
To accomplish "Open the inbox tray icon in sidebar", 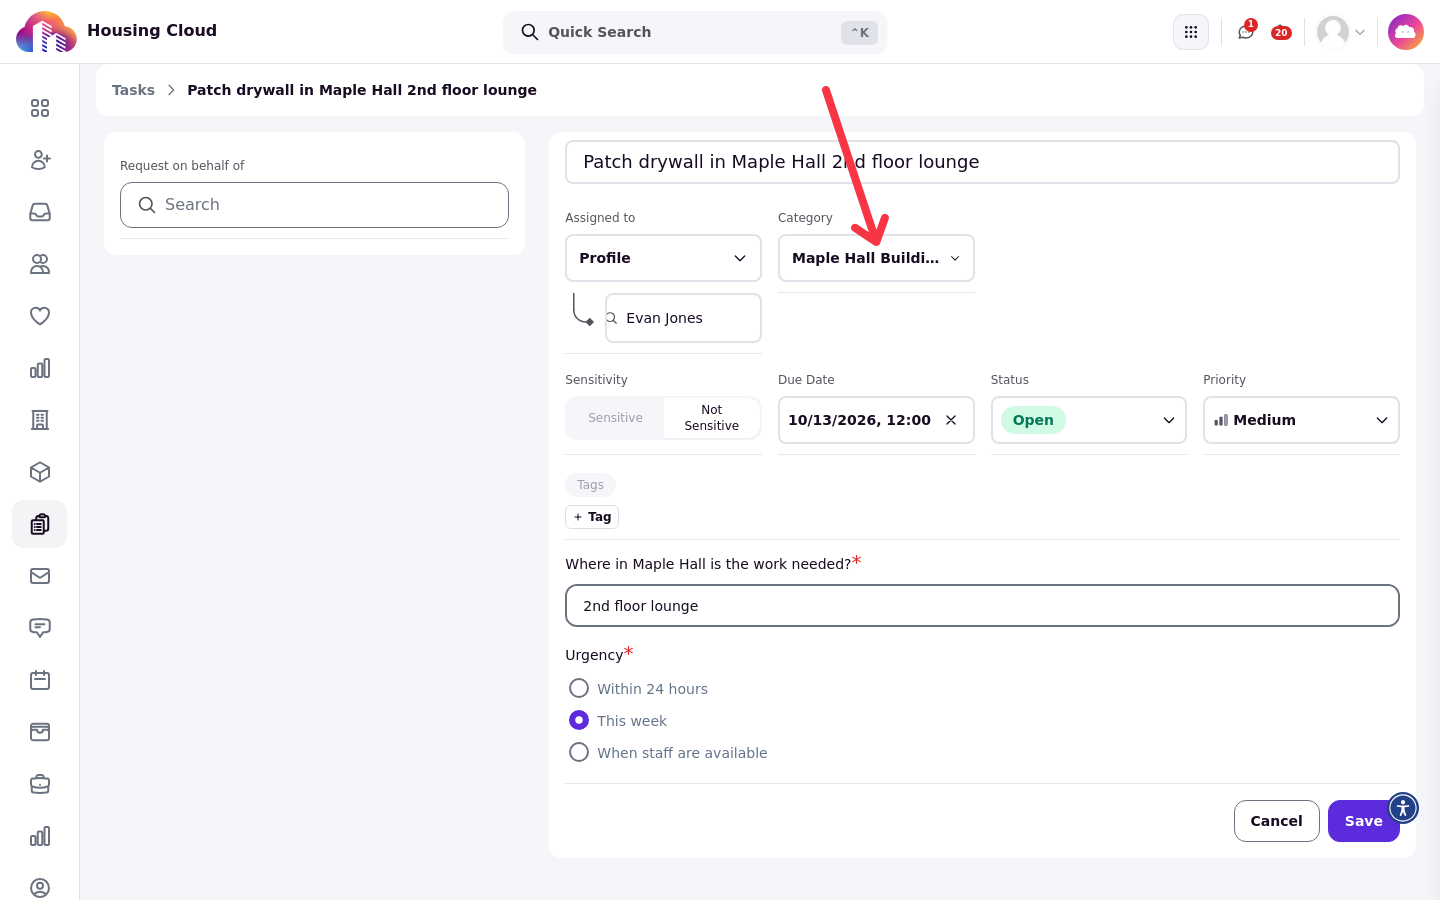I will [40, 212].
